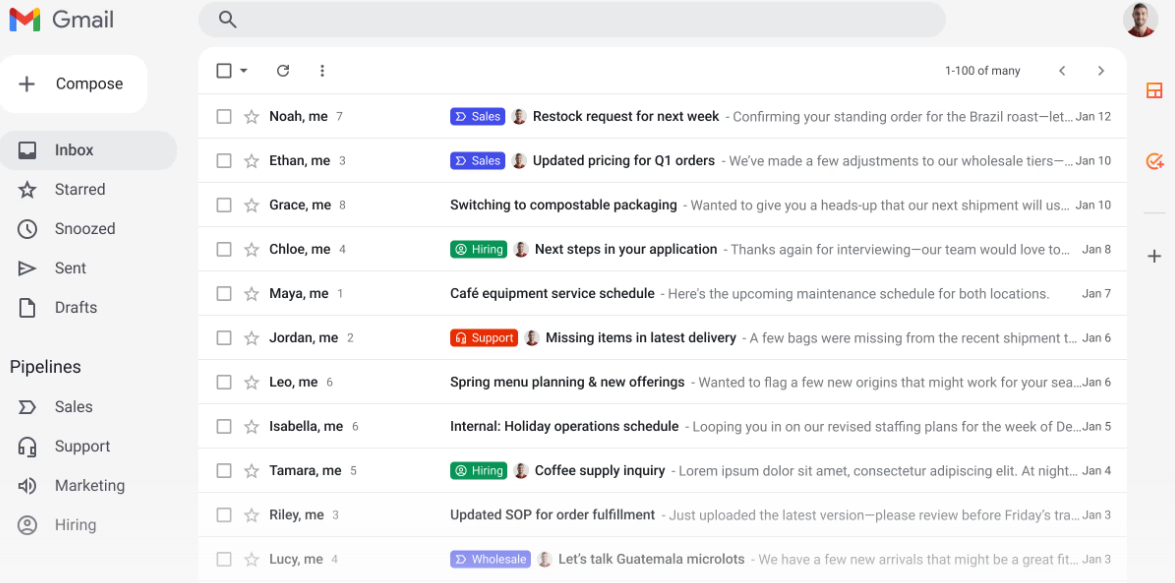Check the box for Grace's email
Screen dimensions: 1175x583
[x=224, y=205]
